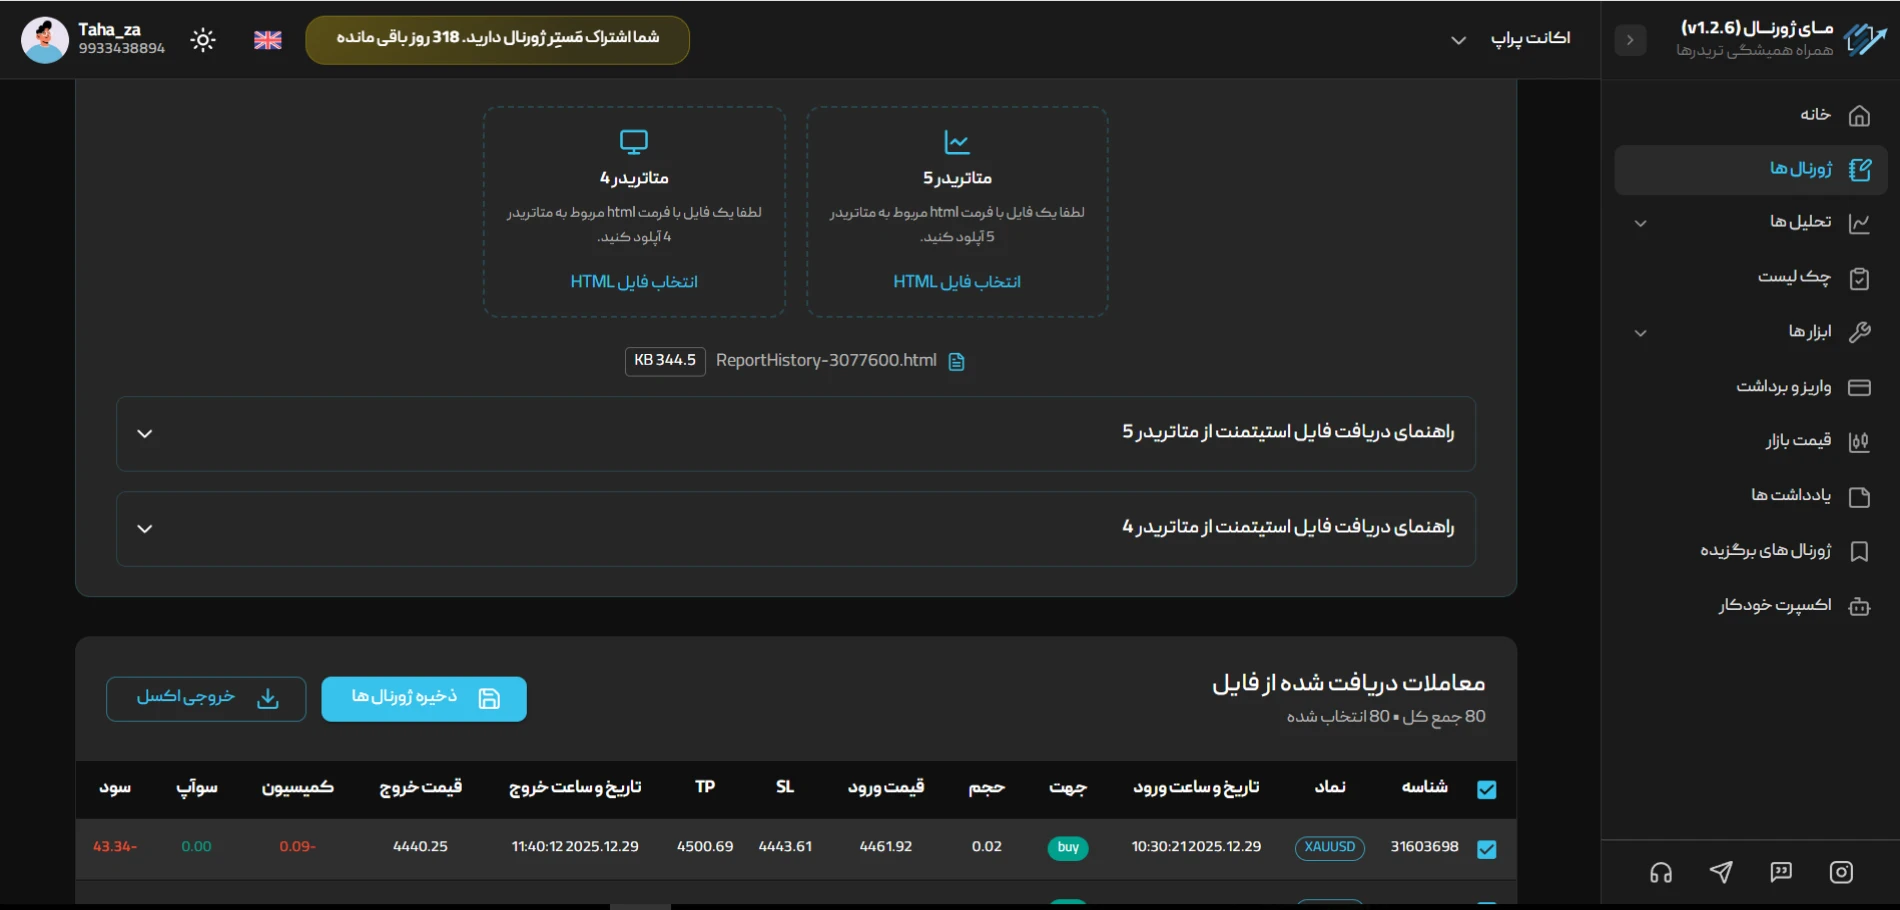The image size is (1900, 910).
Task: Click the buy direction badge
Action: [1068, 847]
